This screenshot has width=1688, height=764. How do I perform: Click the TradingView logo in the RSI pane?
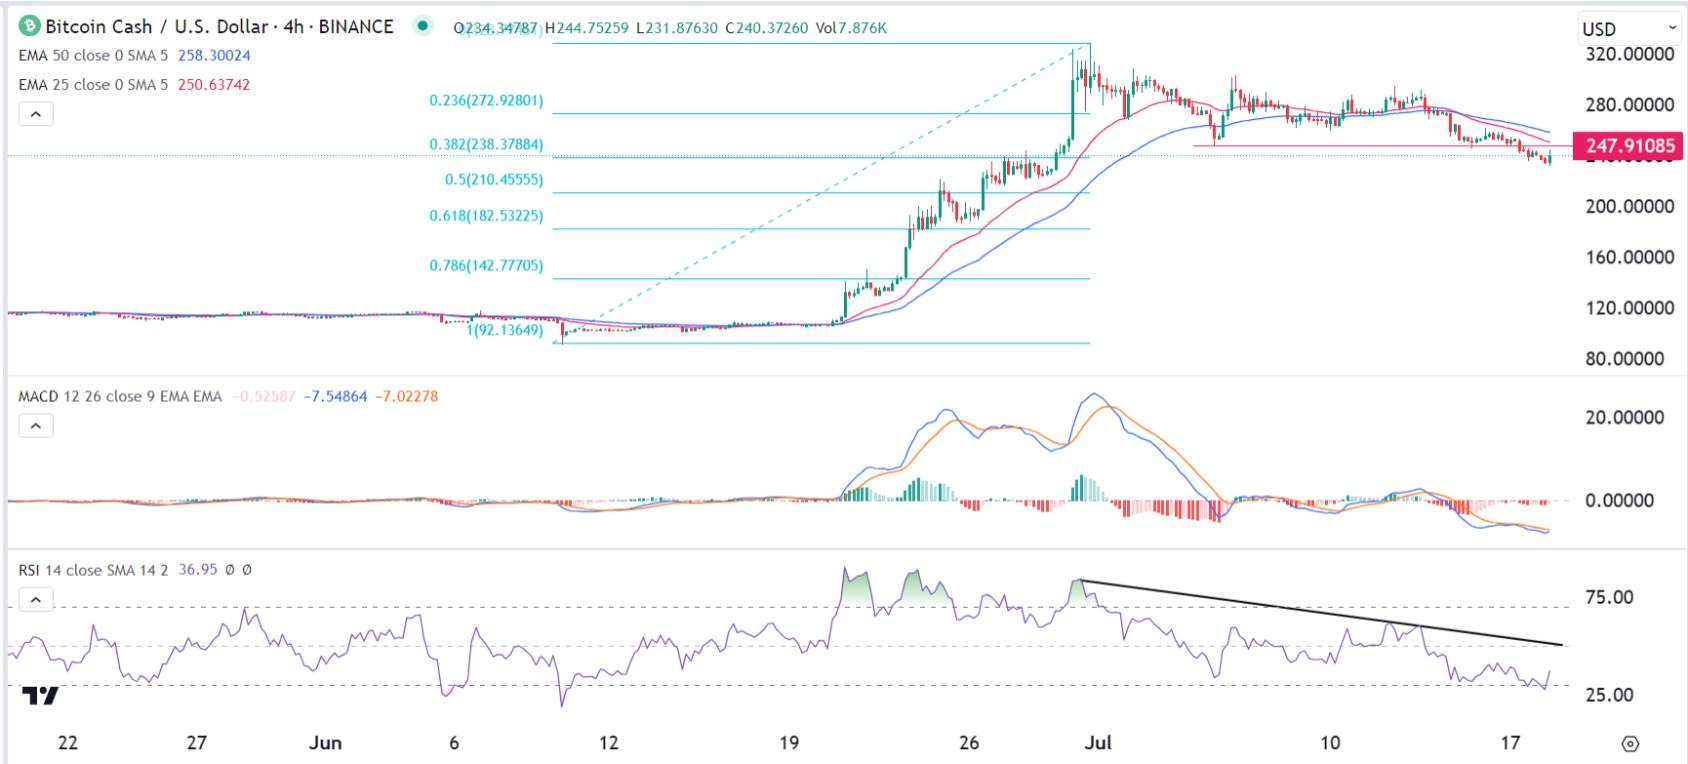[40, 695]
